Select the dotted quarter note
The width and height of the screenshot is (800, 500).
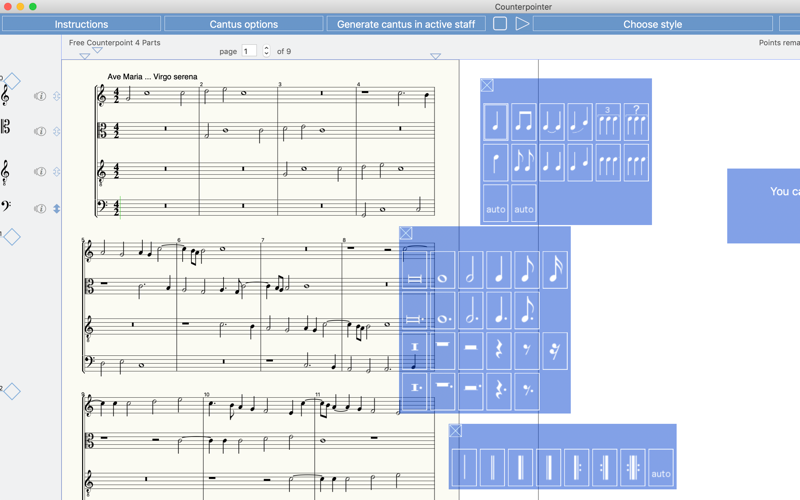coord(498,310)
